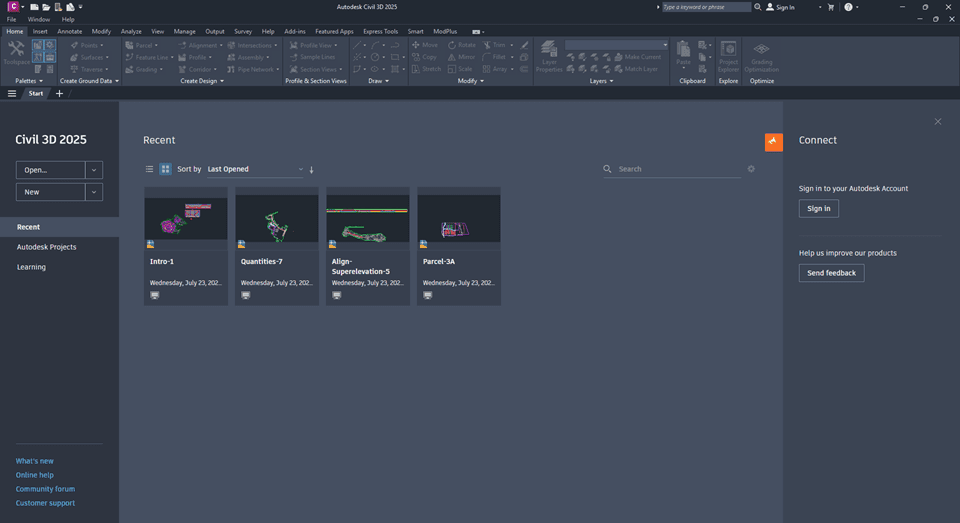Switch recent files to grid view
Screen dimensions: 960x523
click(165, 169)
